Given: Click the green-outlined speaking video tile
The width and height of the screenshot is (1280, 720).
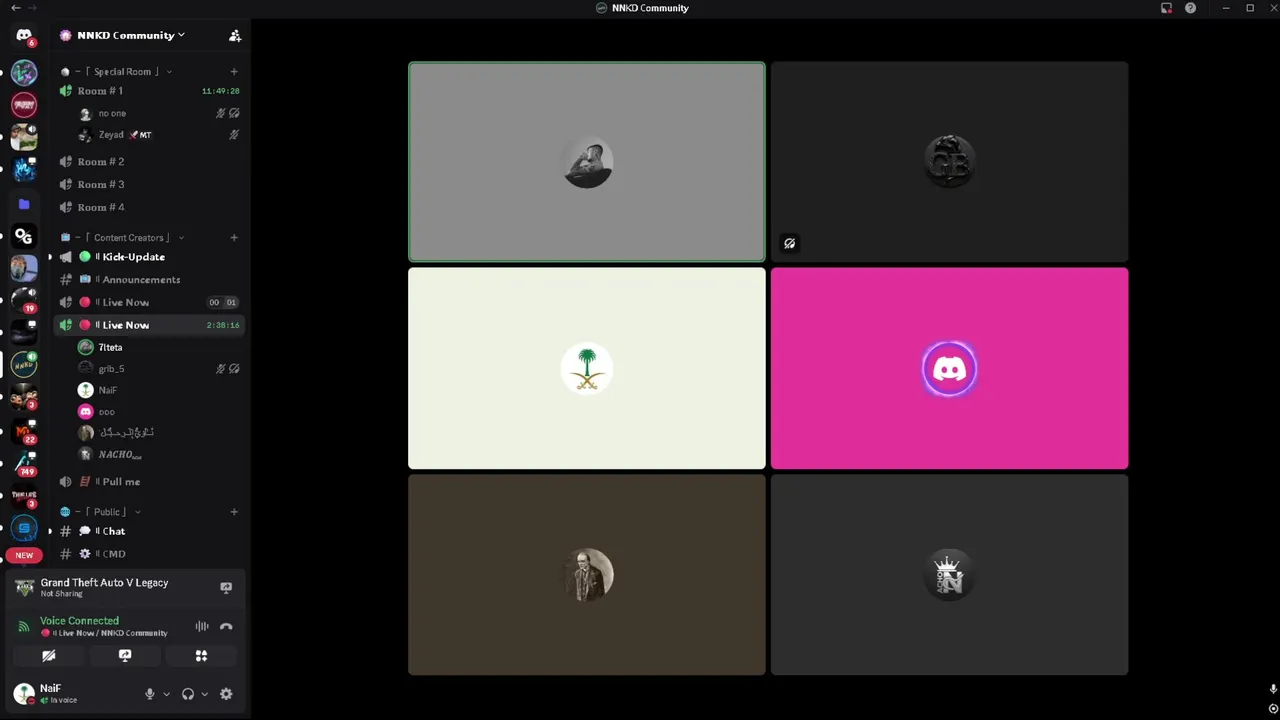Looking at the screenshot, I should (586, 162).
